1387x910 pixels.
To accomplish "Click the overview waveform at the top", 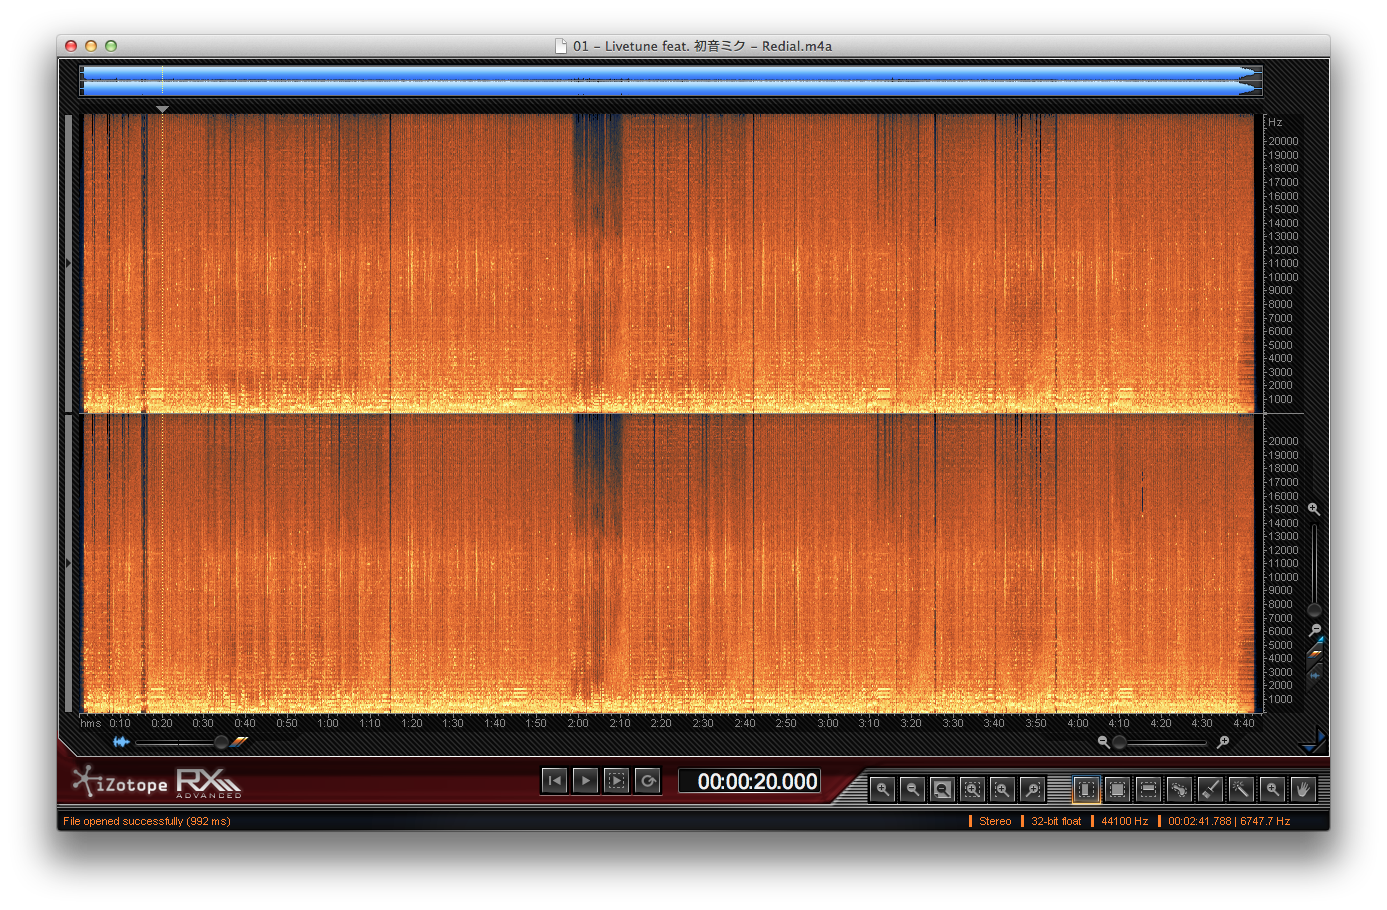I will 671,81.
